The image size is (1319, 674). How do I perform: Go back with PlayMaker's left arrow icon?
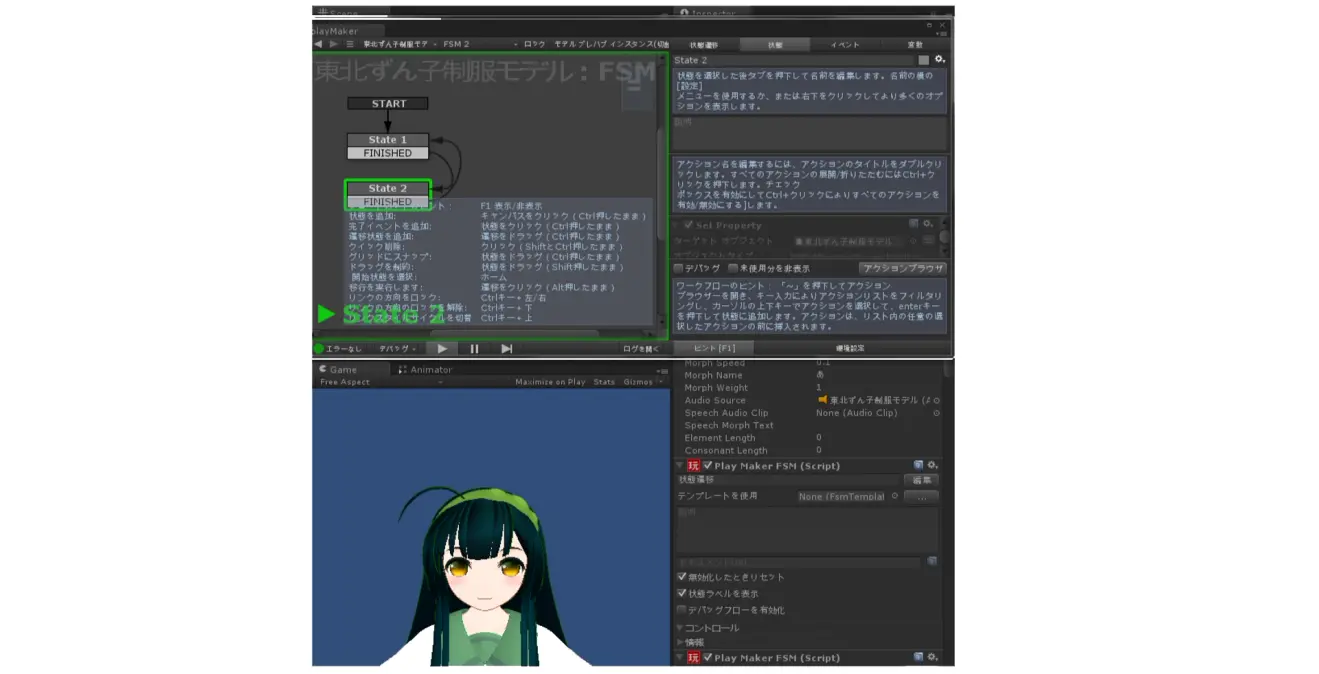coord(318,44)
